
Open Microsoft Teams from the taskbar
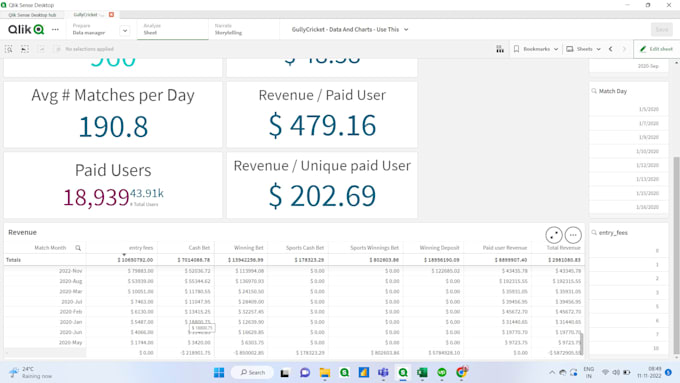point(383,372)
